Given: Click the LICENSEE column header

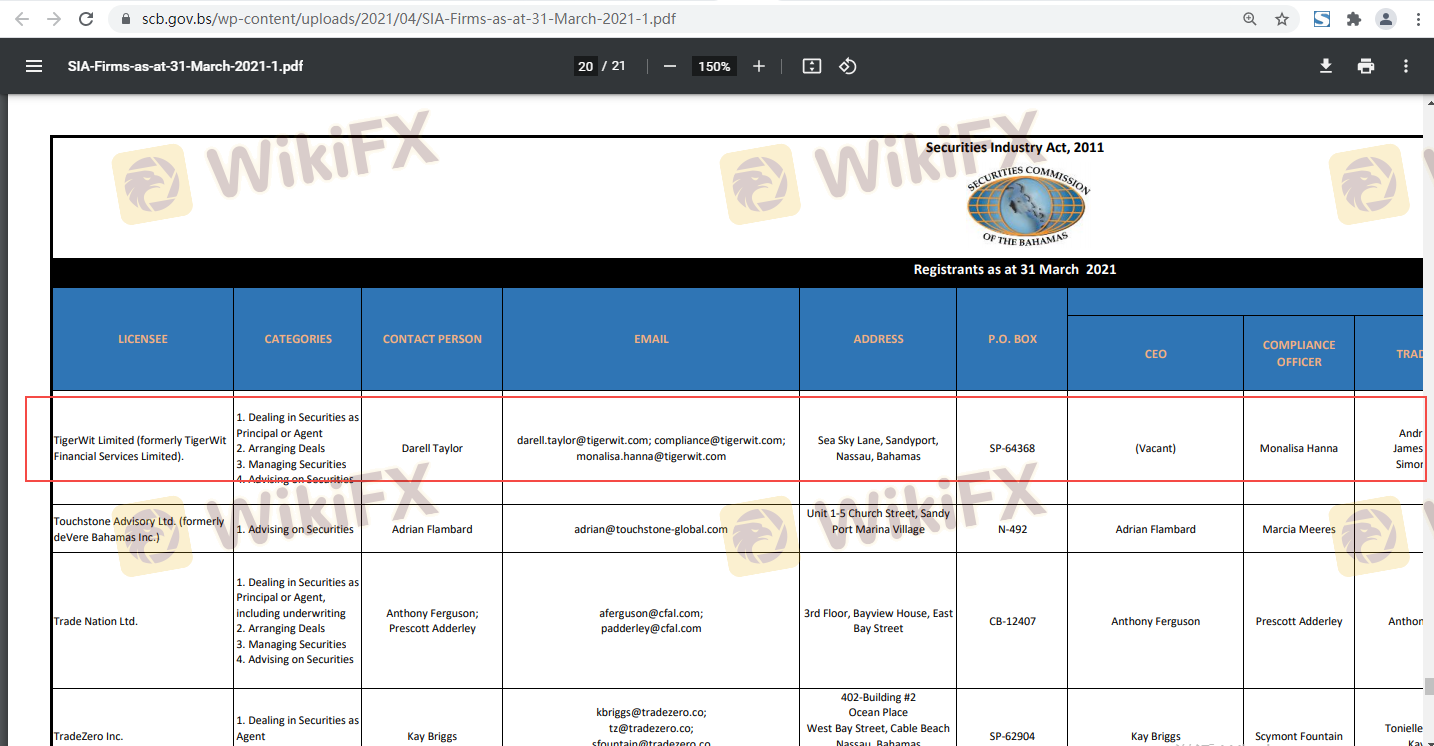Looking at the screenshot, I should pyautogui.click(x=143, y=339).
